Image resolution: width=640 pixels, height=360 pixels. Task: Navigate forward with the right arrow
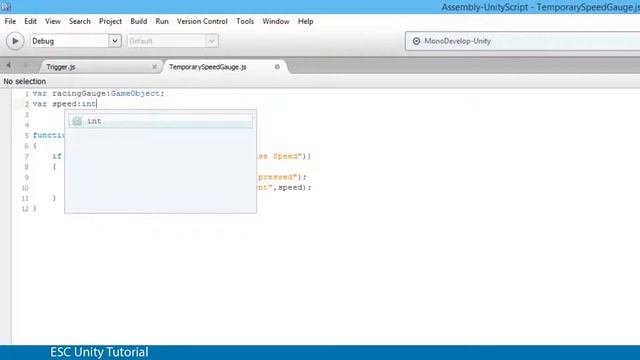(26, 65)
